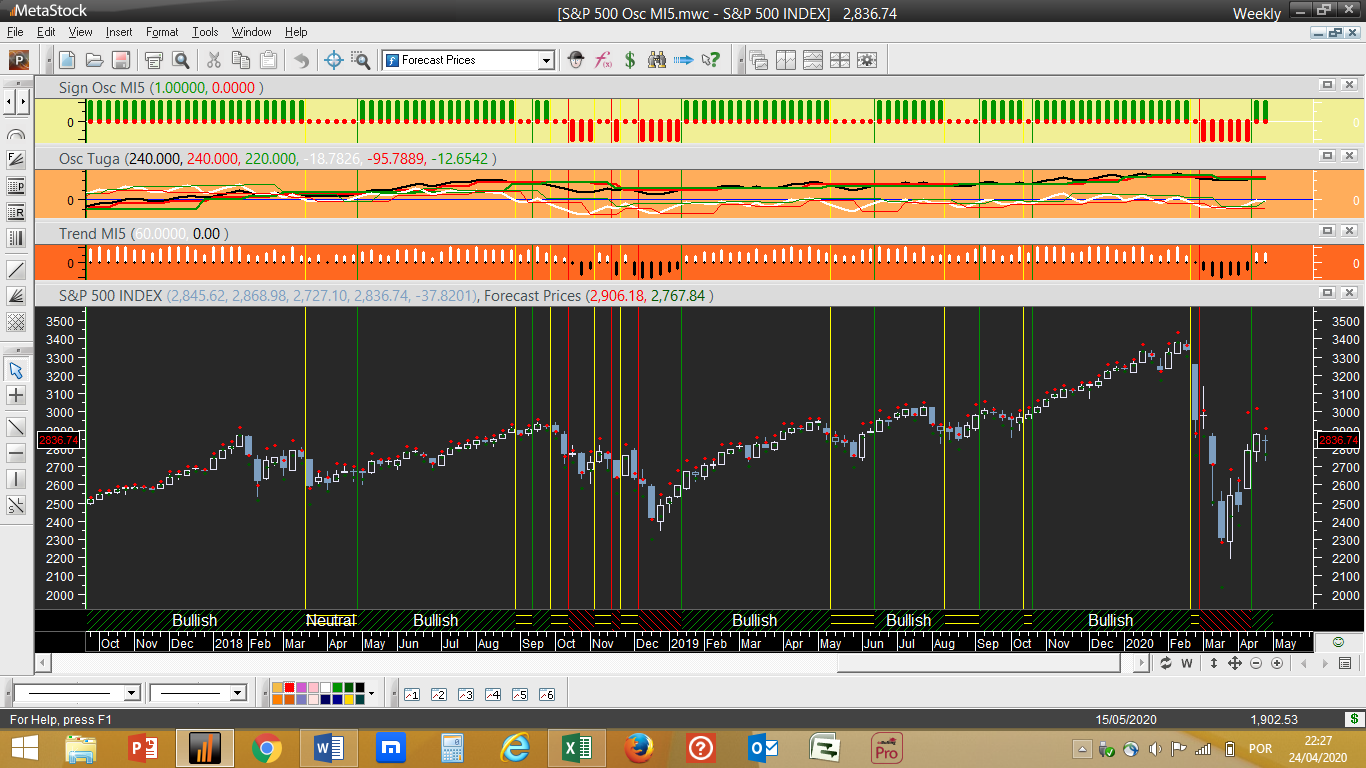The image size is (1366, 768).
Task: Open Excel from the Windows taskbar
Action: [x=575, y=747]
